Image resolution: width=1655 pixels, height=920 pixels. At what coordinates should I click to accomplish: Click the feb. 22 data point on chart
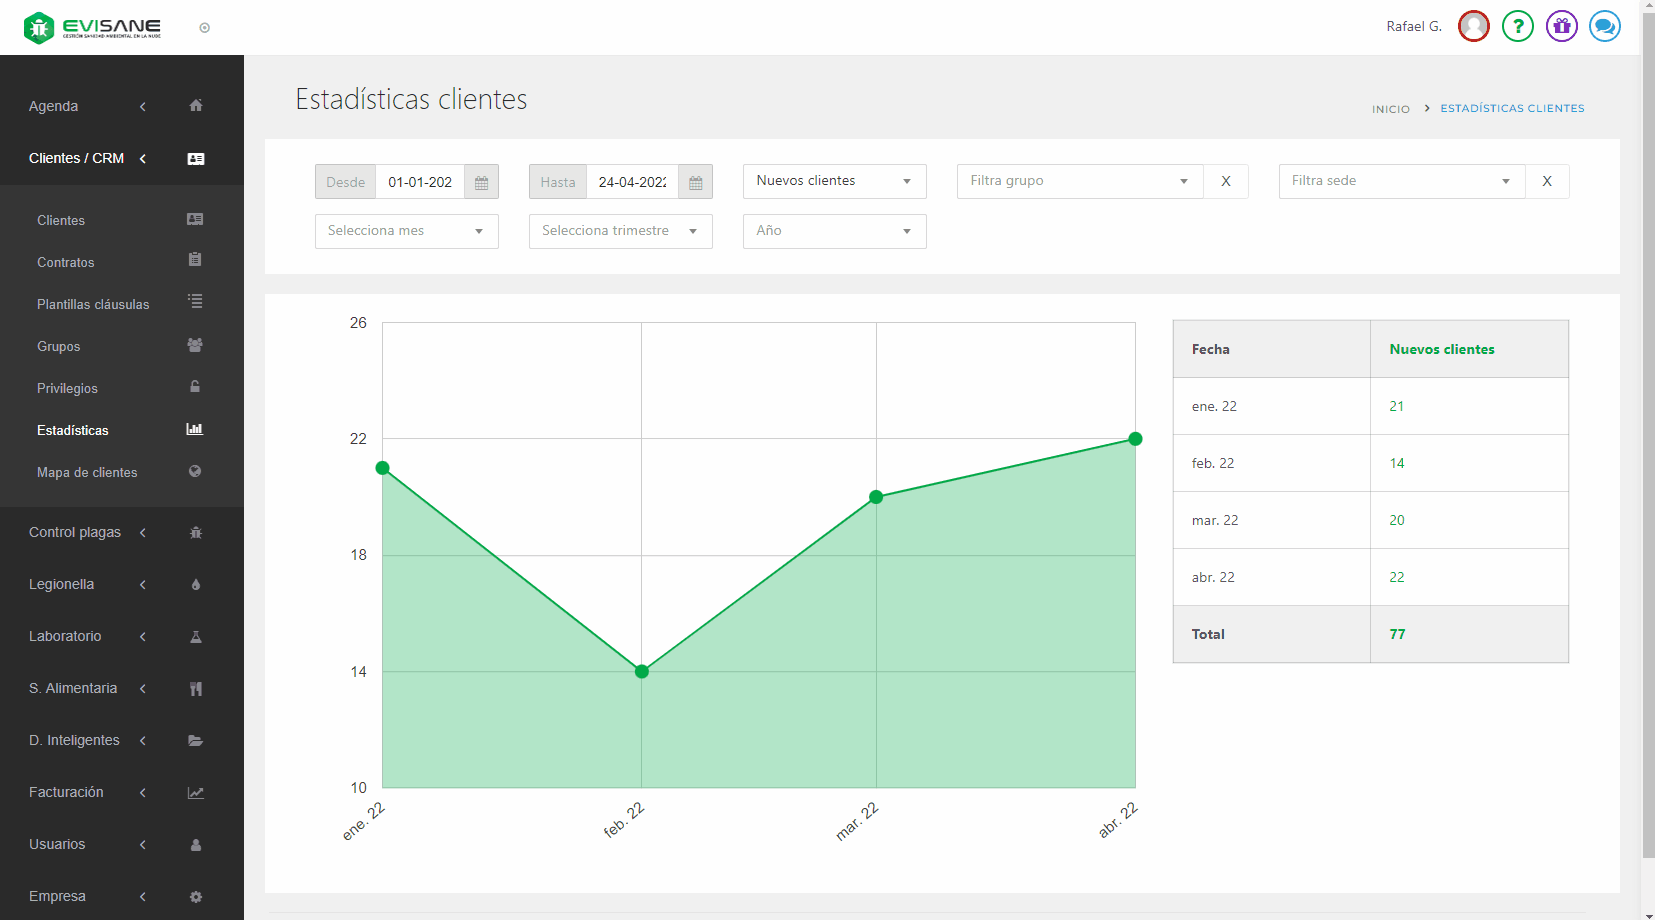[x=642, y=671]
